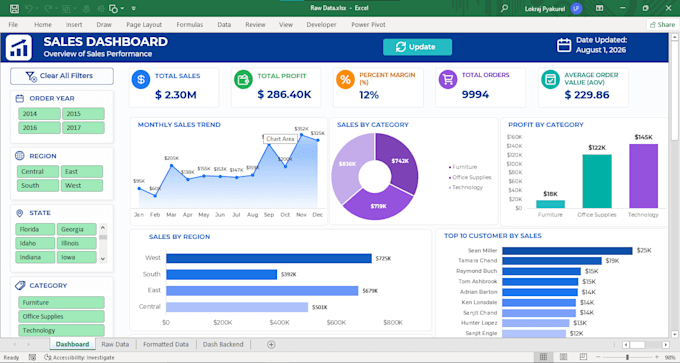
Task: Open the Formulas tab
Action: pyautogui.click(x=190, y=25)
